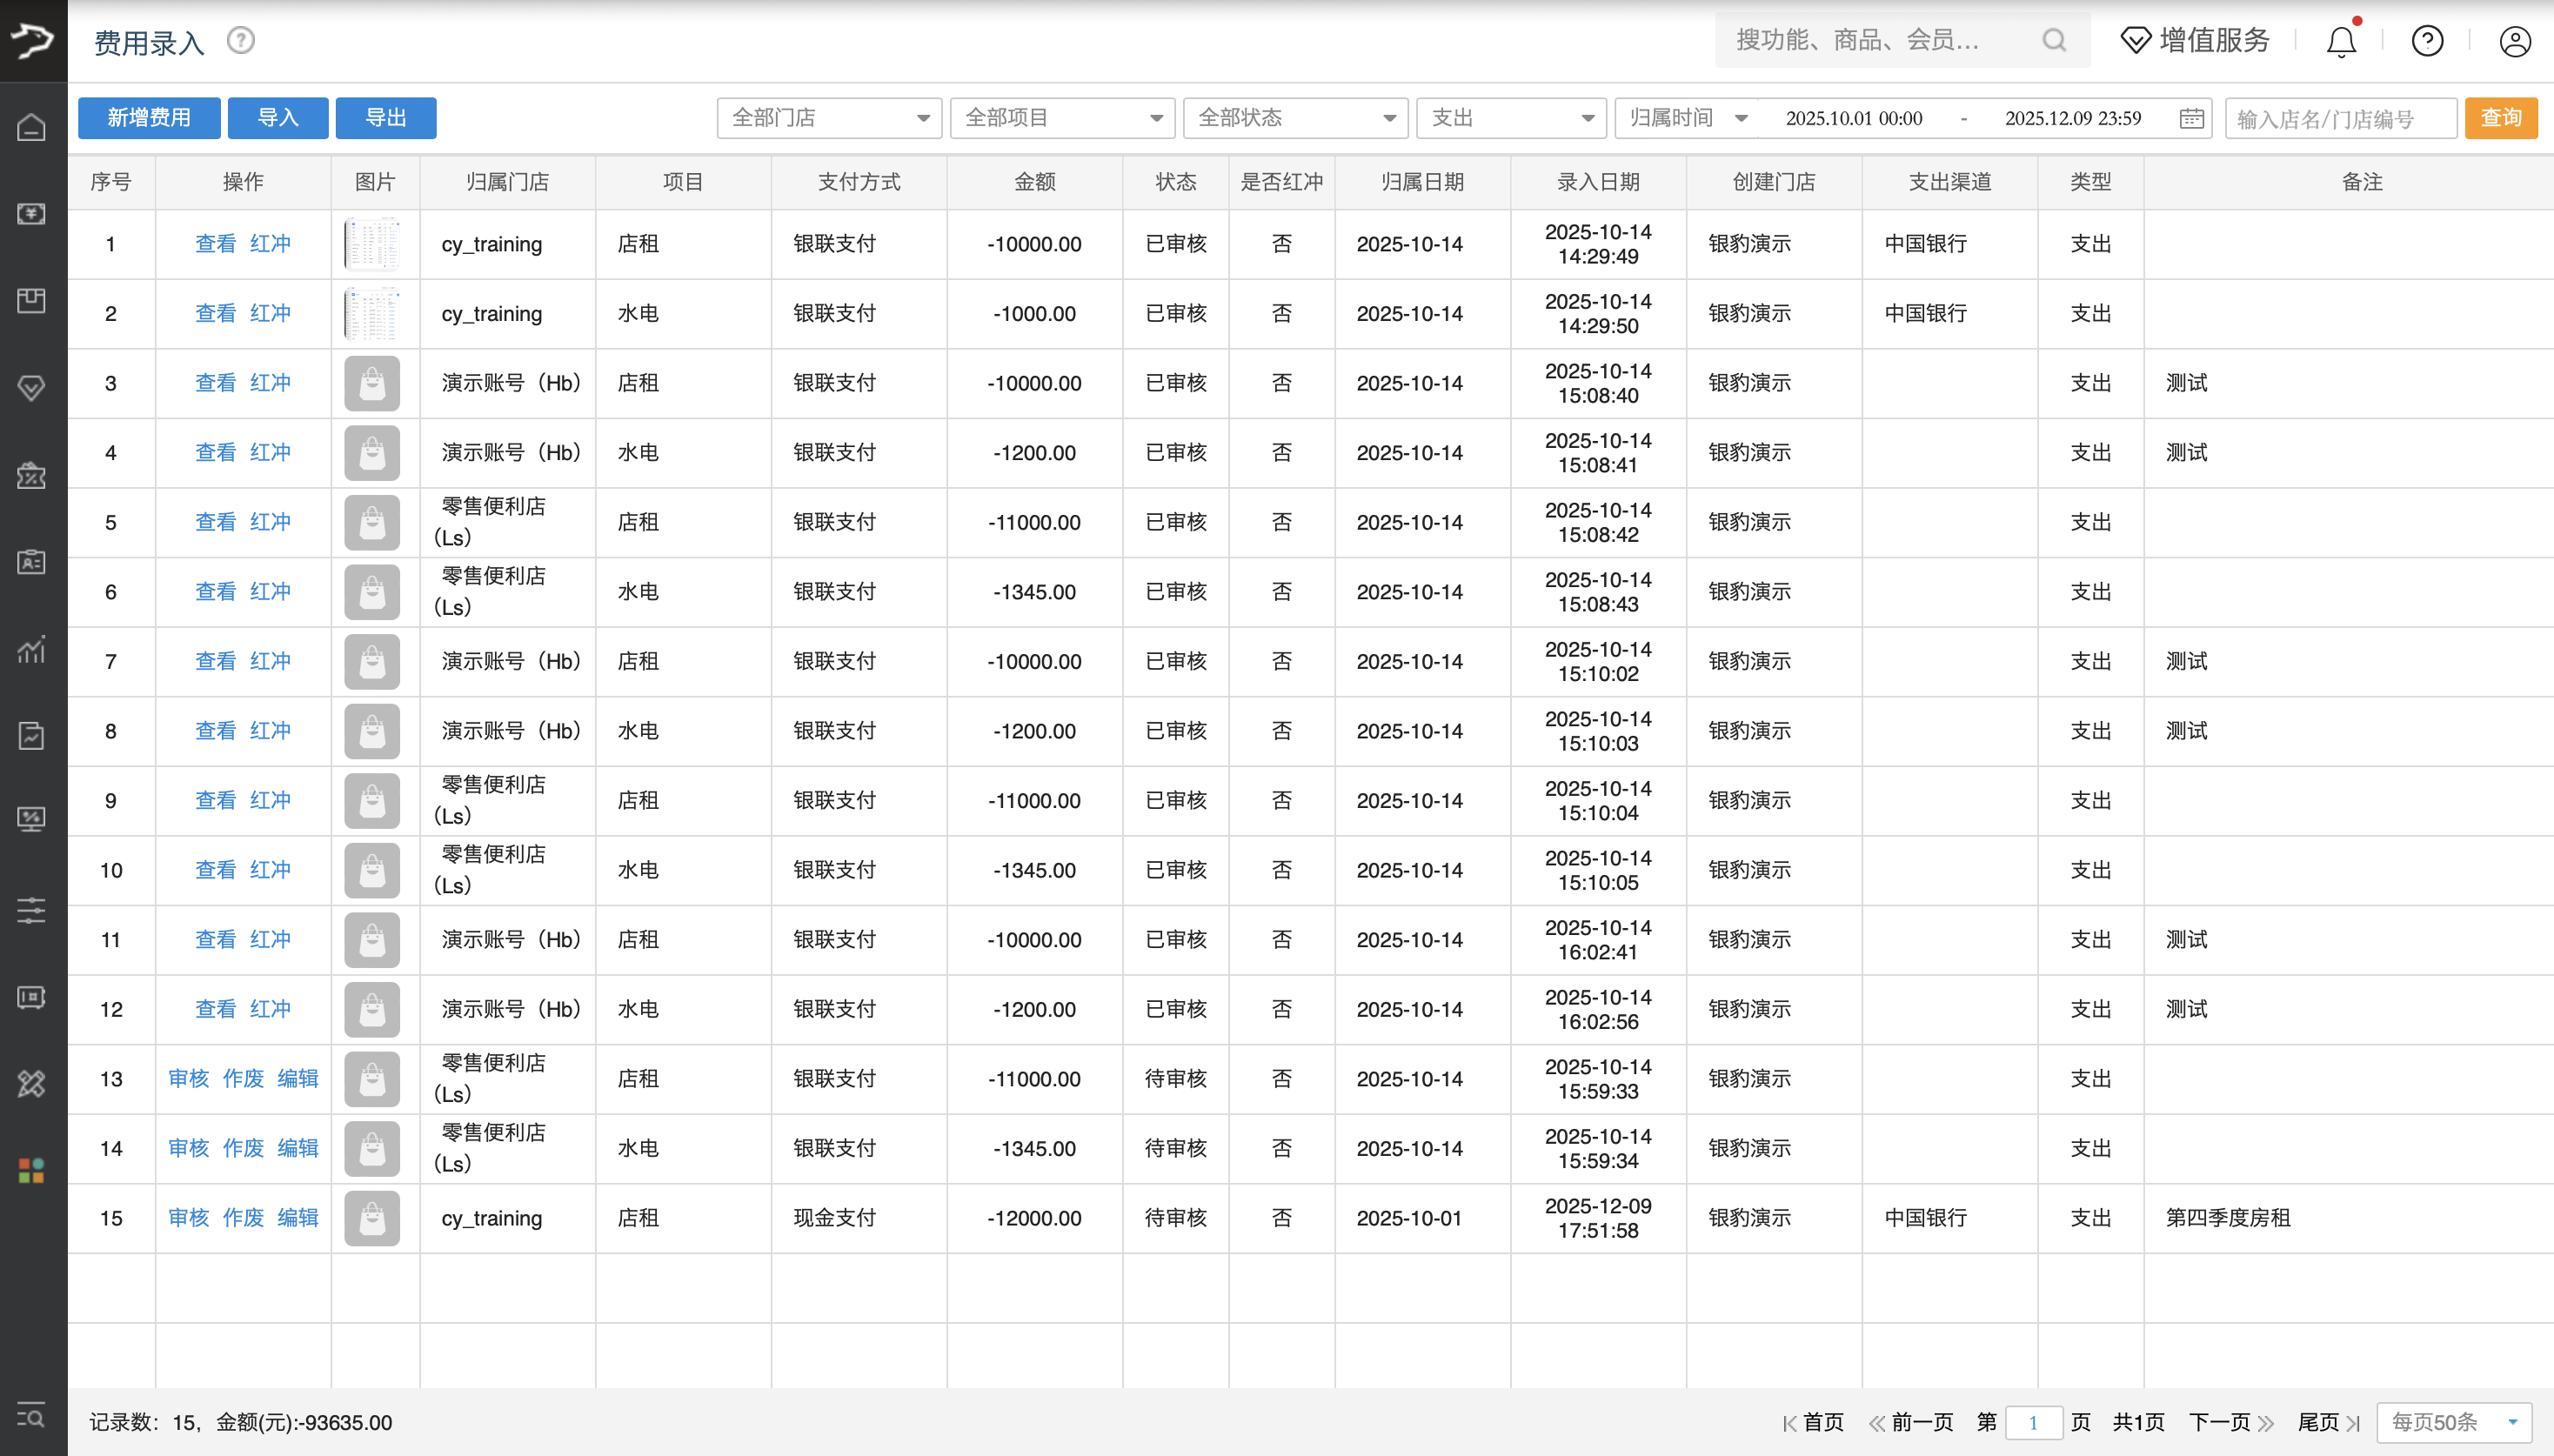This screenshot has height=1456, width=2554.
Task: Click 审核 link on row 15
Action: (188, 1217)
